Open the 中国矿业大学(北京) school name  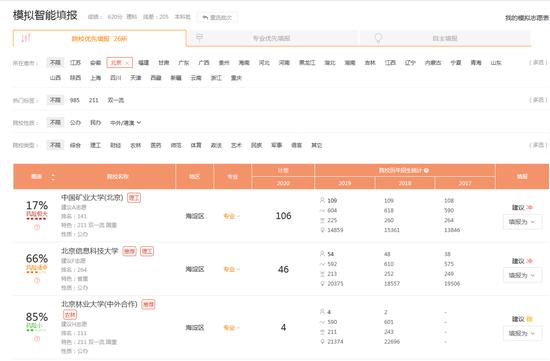[92, 198]
